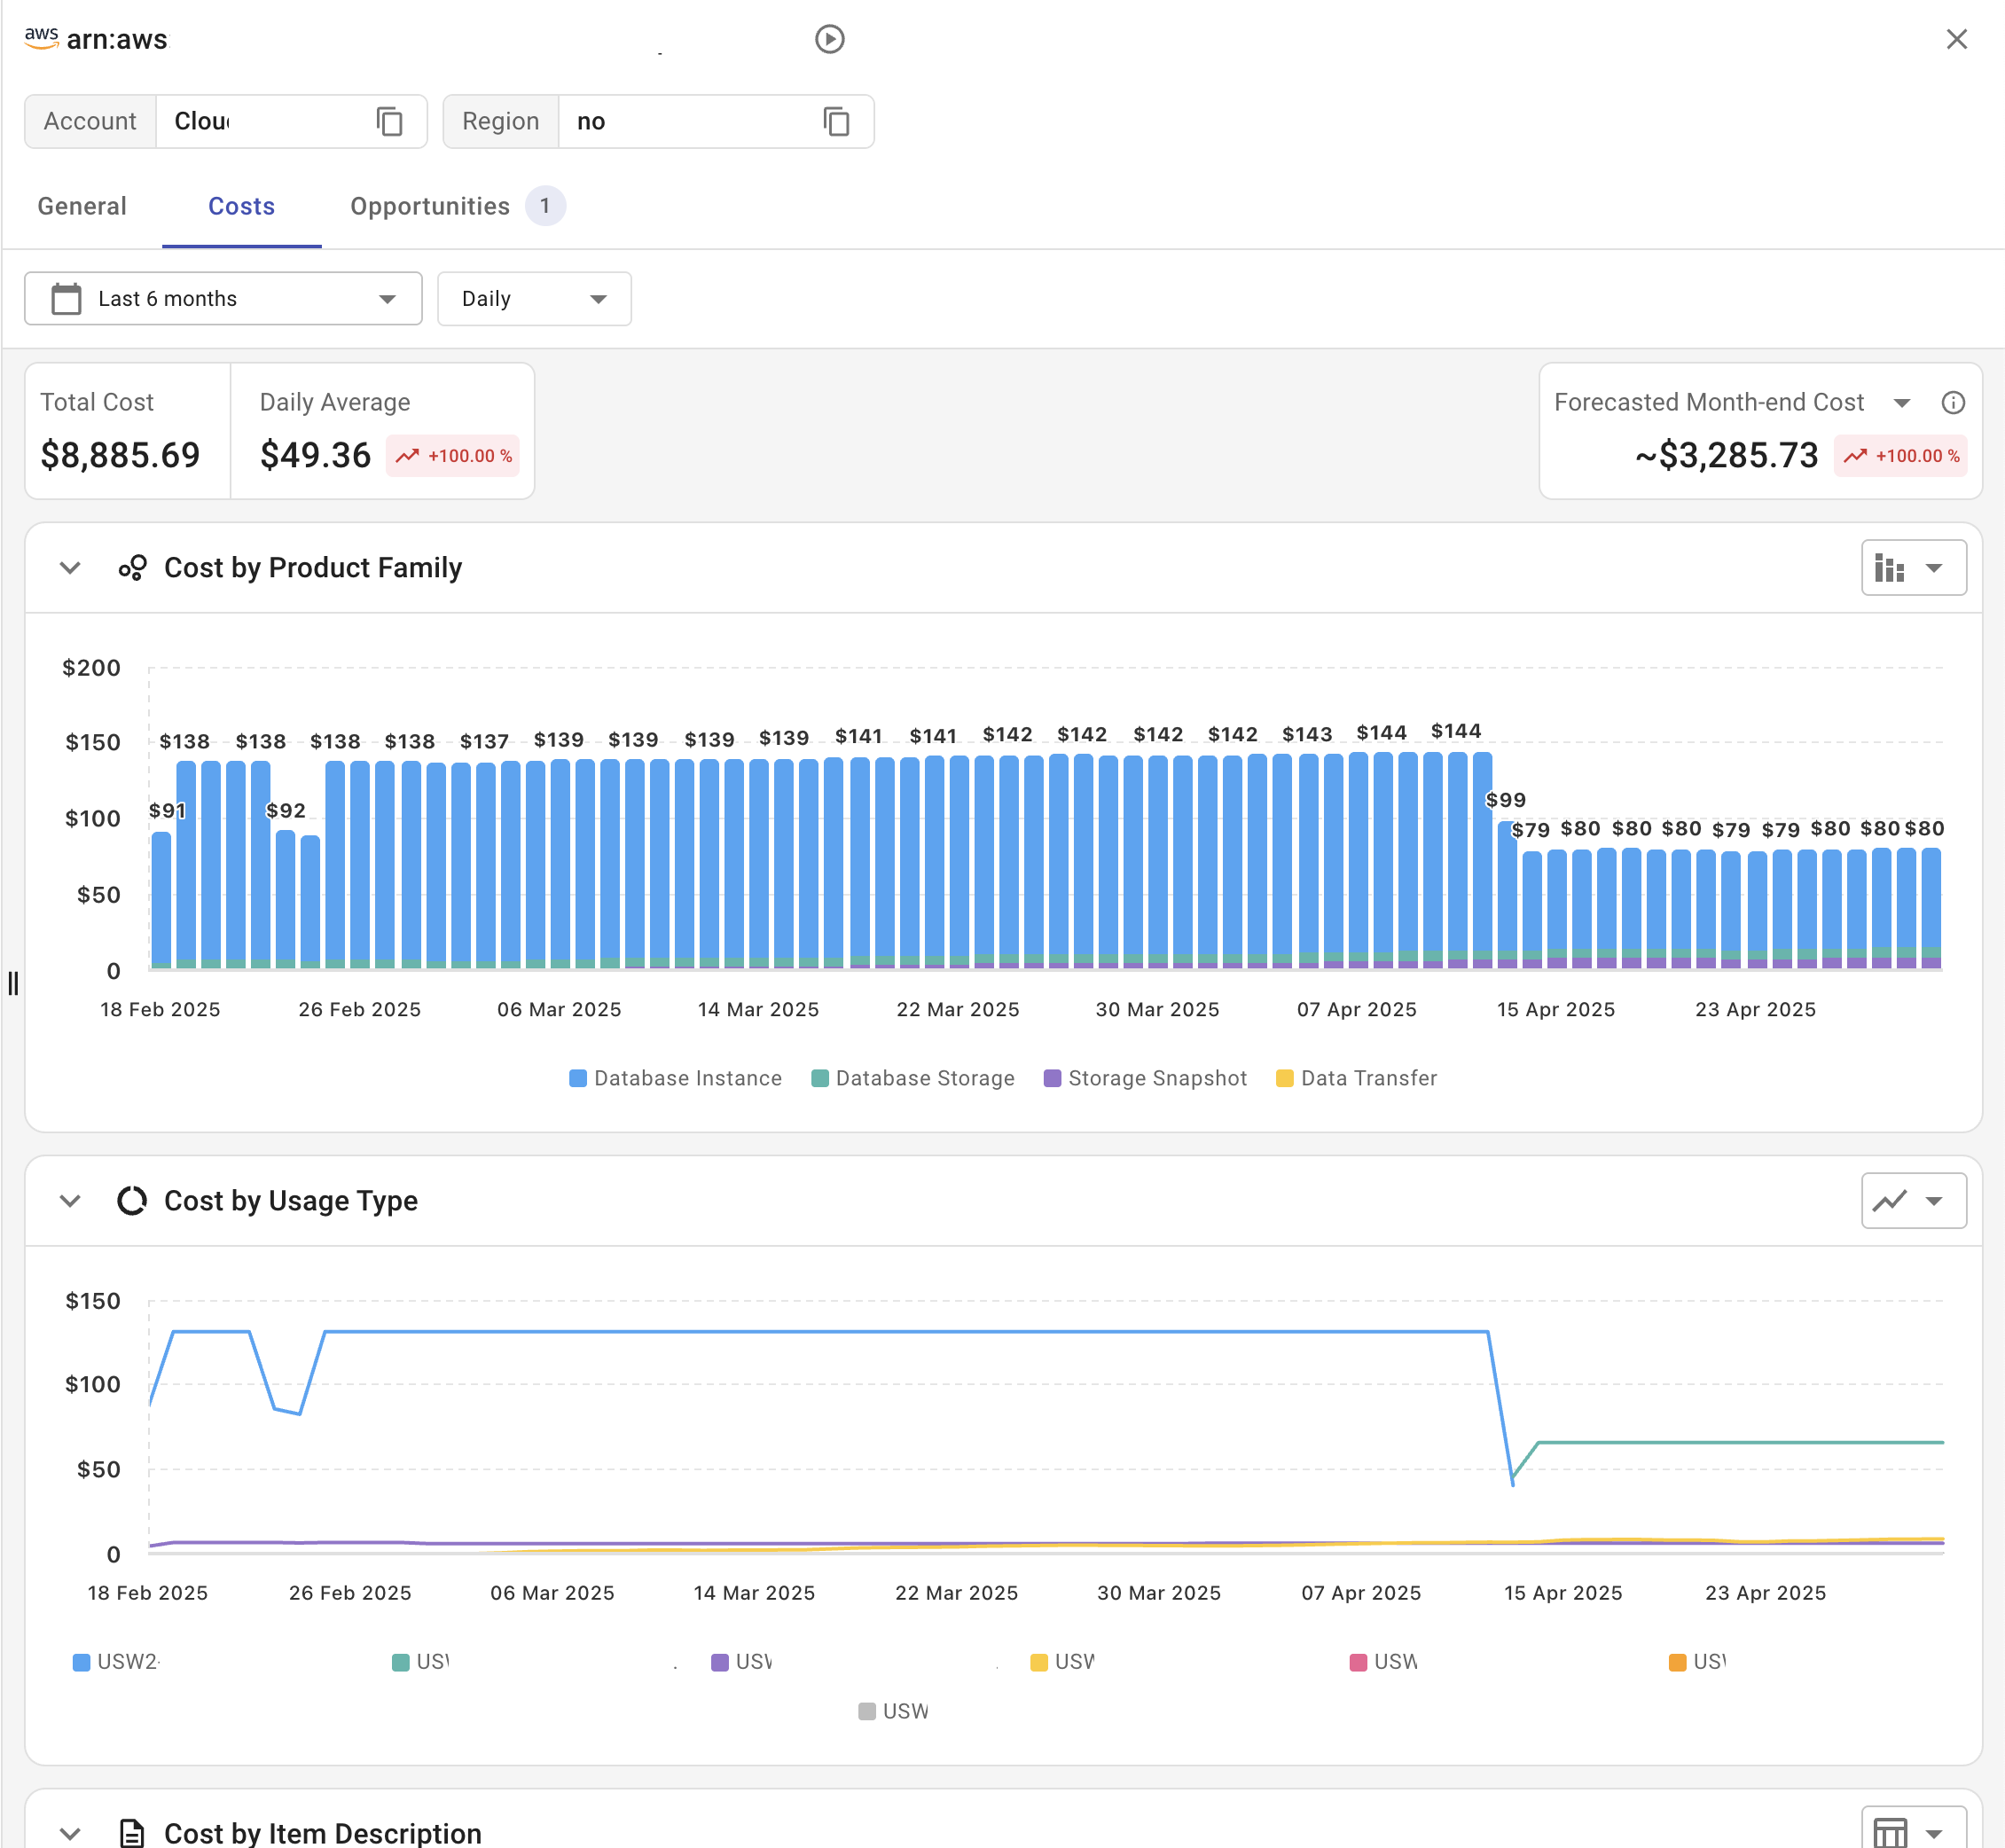This screenshot has height=1848, width=2005.
Task: Open the Last 6 months dropdown
Action: point(223,299)
